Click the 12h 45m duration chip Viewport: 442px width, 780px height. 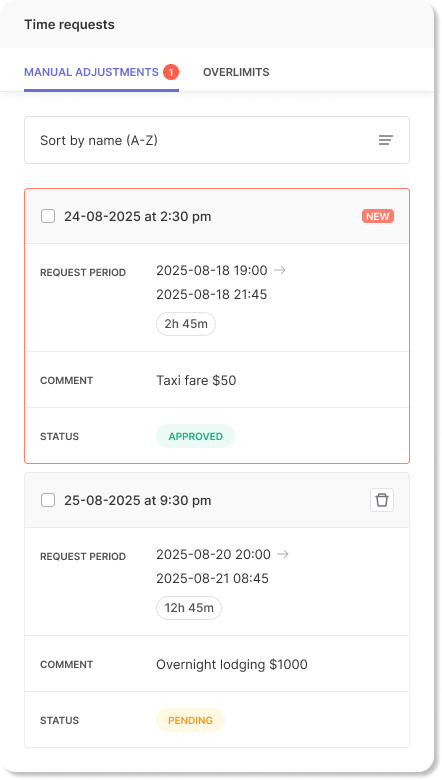click(x=189, y=608)
